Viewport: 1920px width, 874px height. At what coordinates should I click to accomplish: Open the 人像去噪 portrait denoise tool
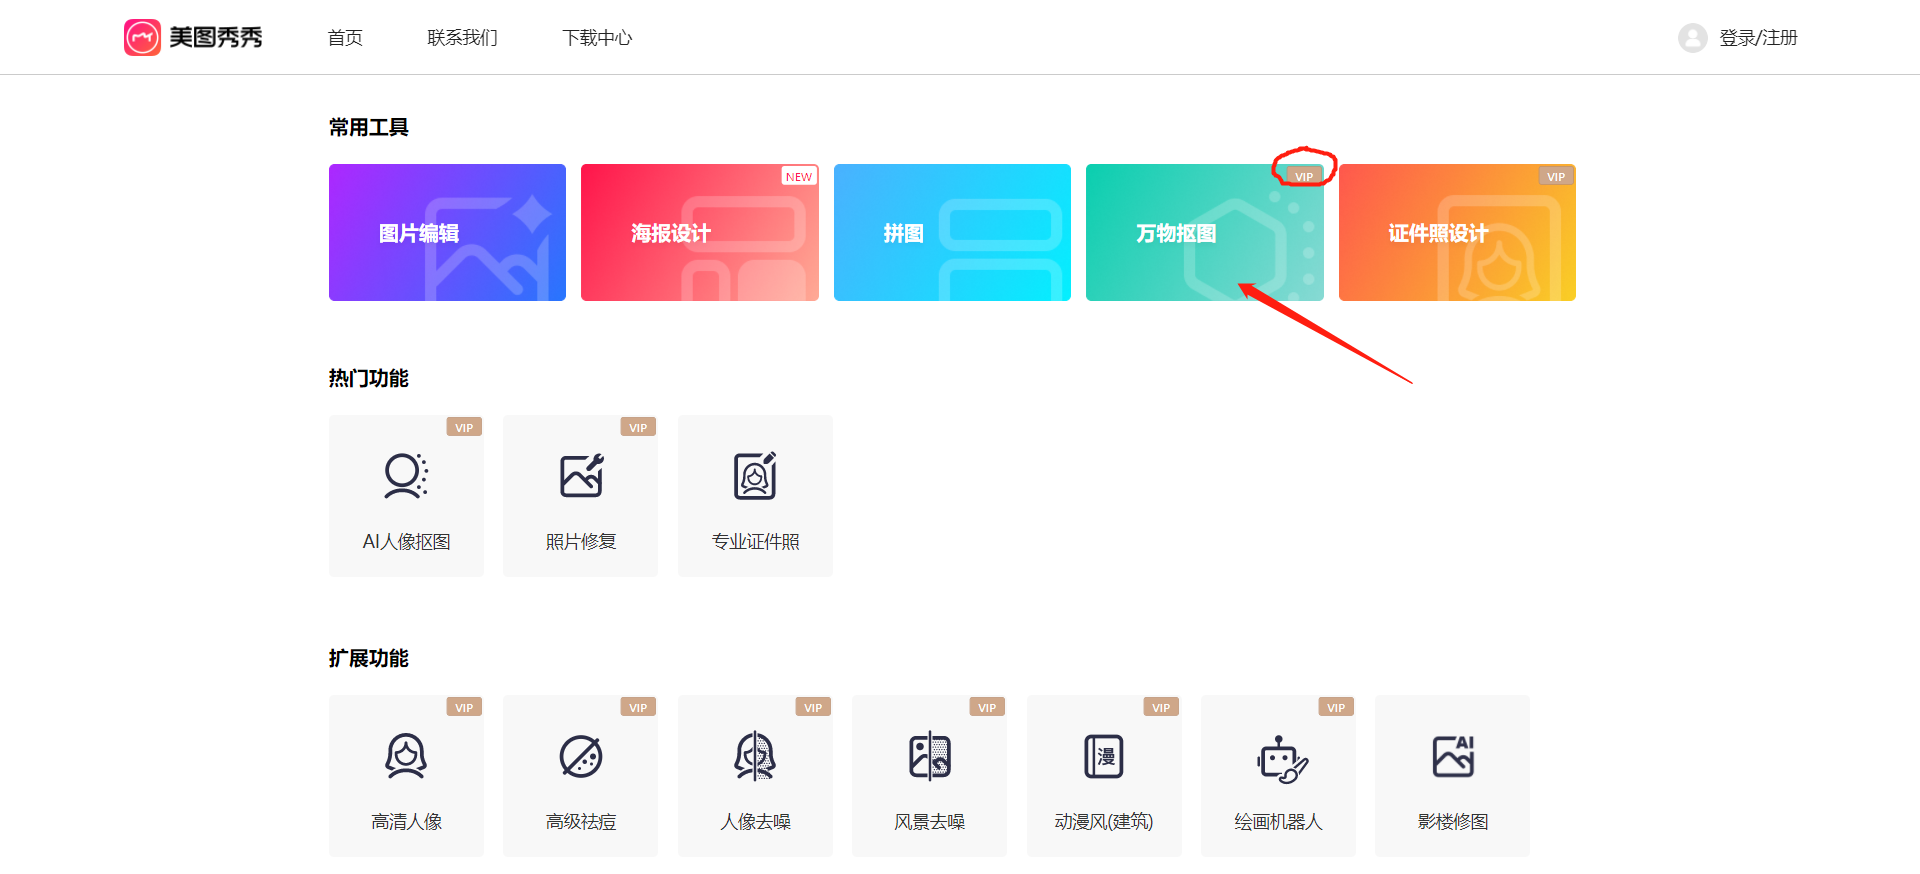point(755,776)
